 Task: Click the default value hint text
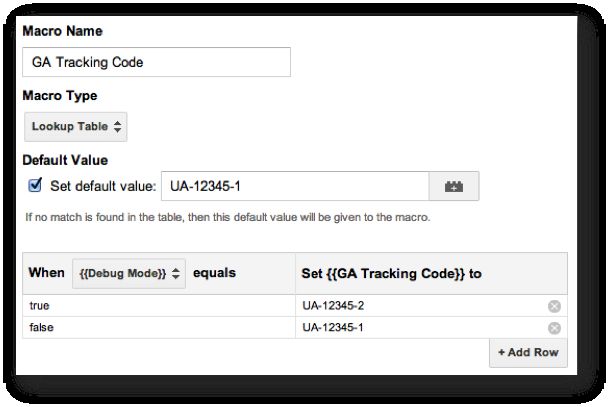pyautogui.click(x=228, y=217)
